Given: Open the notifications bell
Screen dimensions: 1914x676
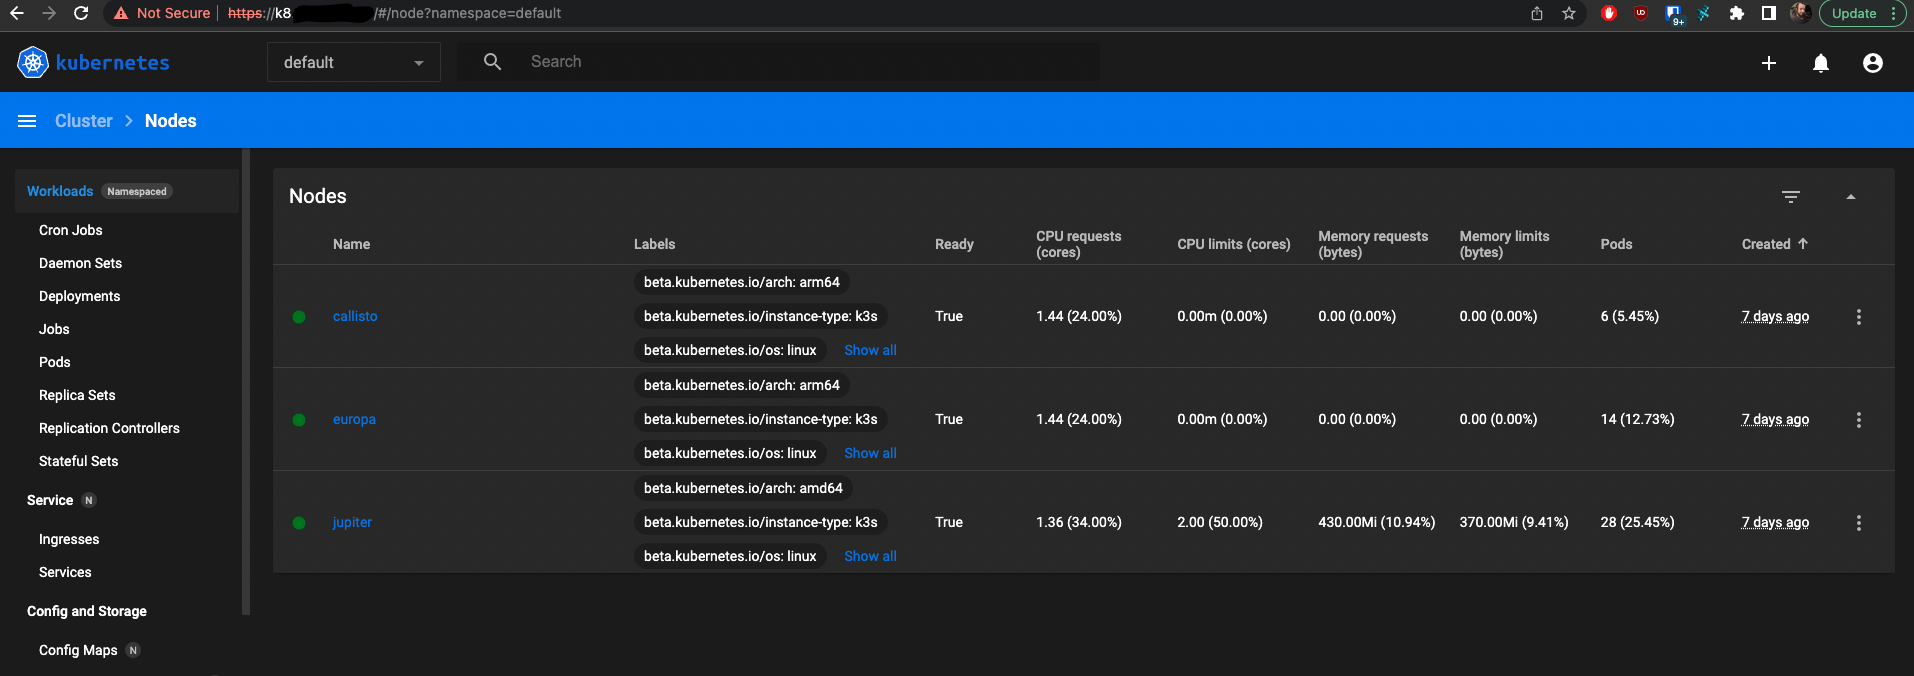Looking at the screenshot, I should (x=1820, y=63).
